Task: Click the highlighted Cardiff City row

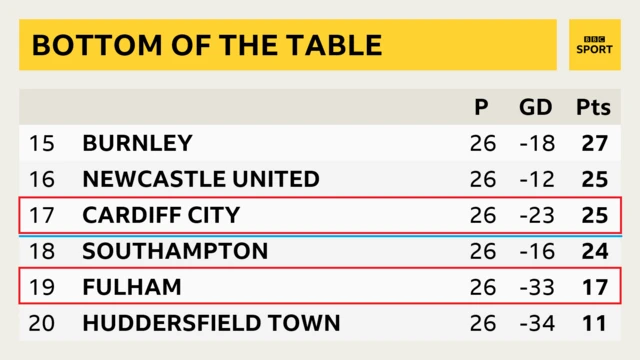Action: tap(320, 215)
